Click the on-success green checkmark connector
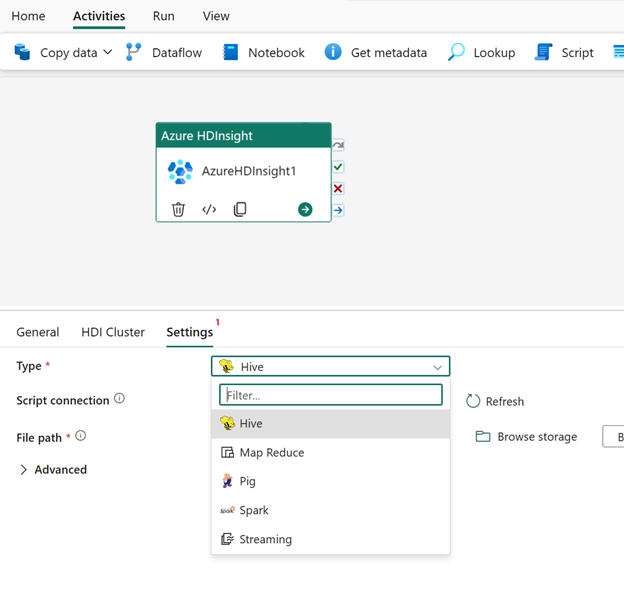The height and width of the screenshot is (596, 624). 338,167
